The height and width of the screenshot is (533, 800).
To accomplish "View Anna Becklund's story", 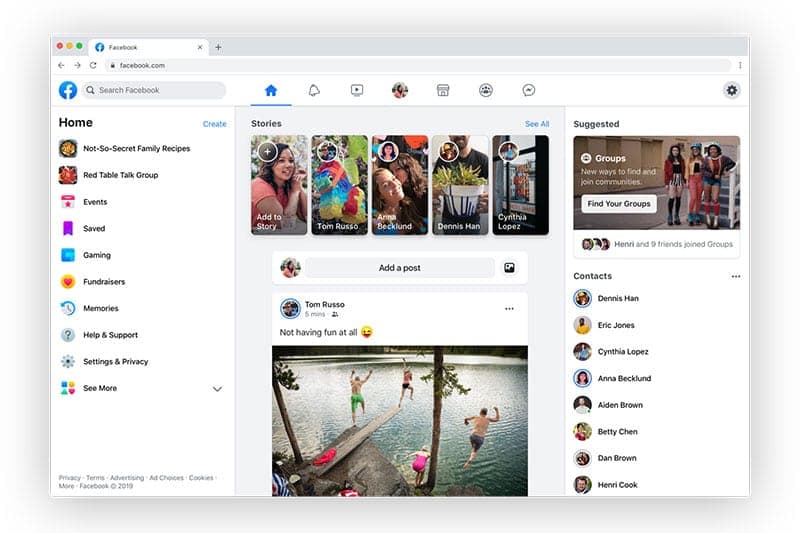I will [400, 185].
